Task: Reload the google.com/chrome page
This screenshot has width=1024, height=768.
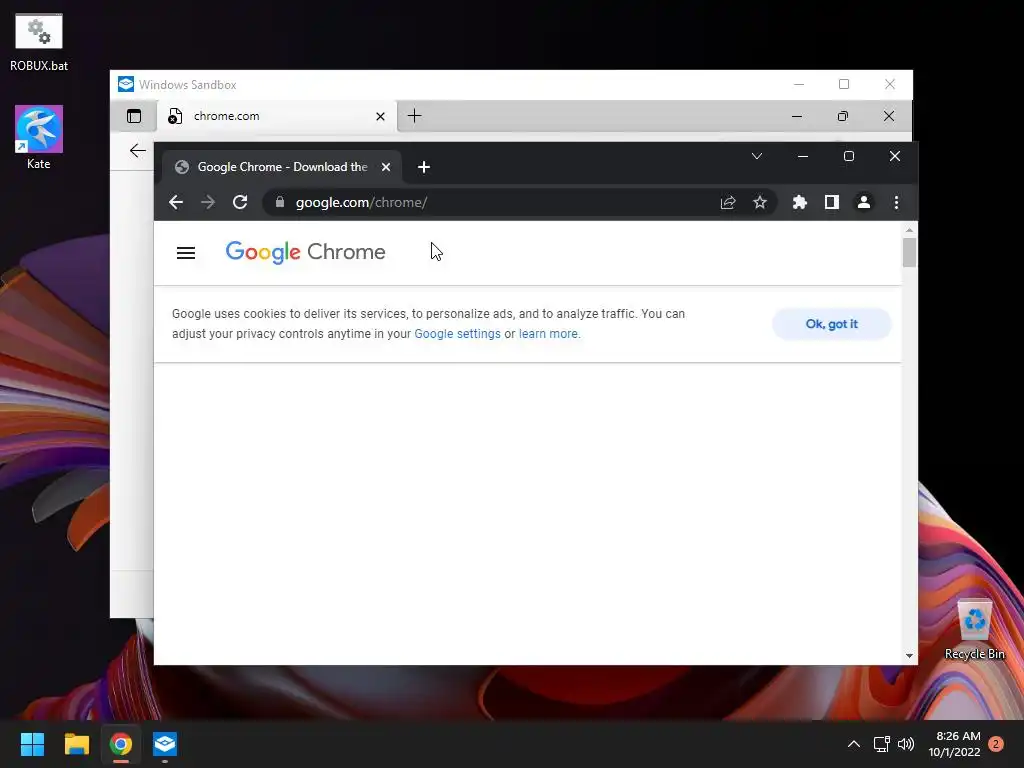Action: coord(240,202)
